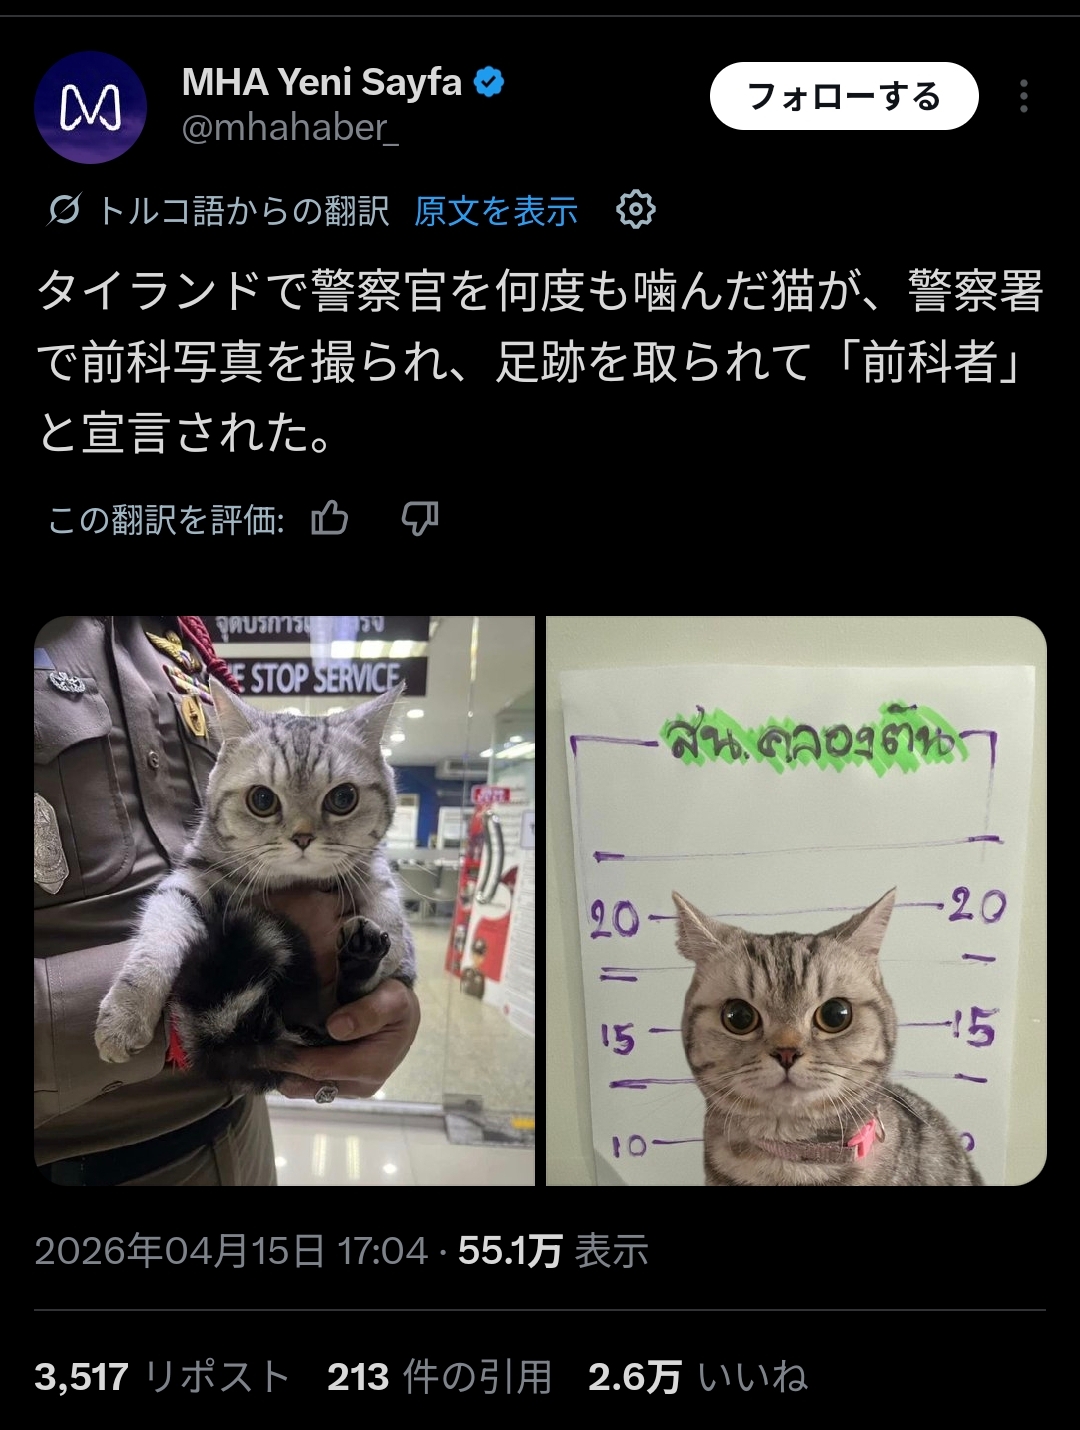The image size is (1080, 1430).
Task: Click the フォローする follow button
Action: tap(844, 96)
